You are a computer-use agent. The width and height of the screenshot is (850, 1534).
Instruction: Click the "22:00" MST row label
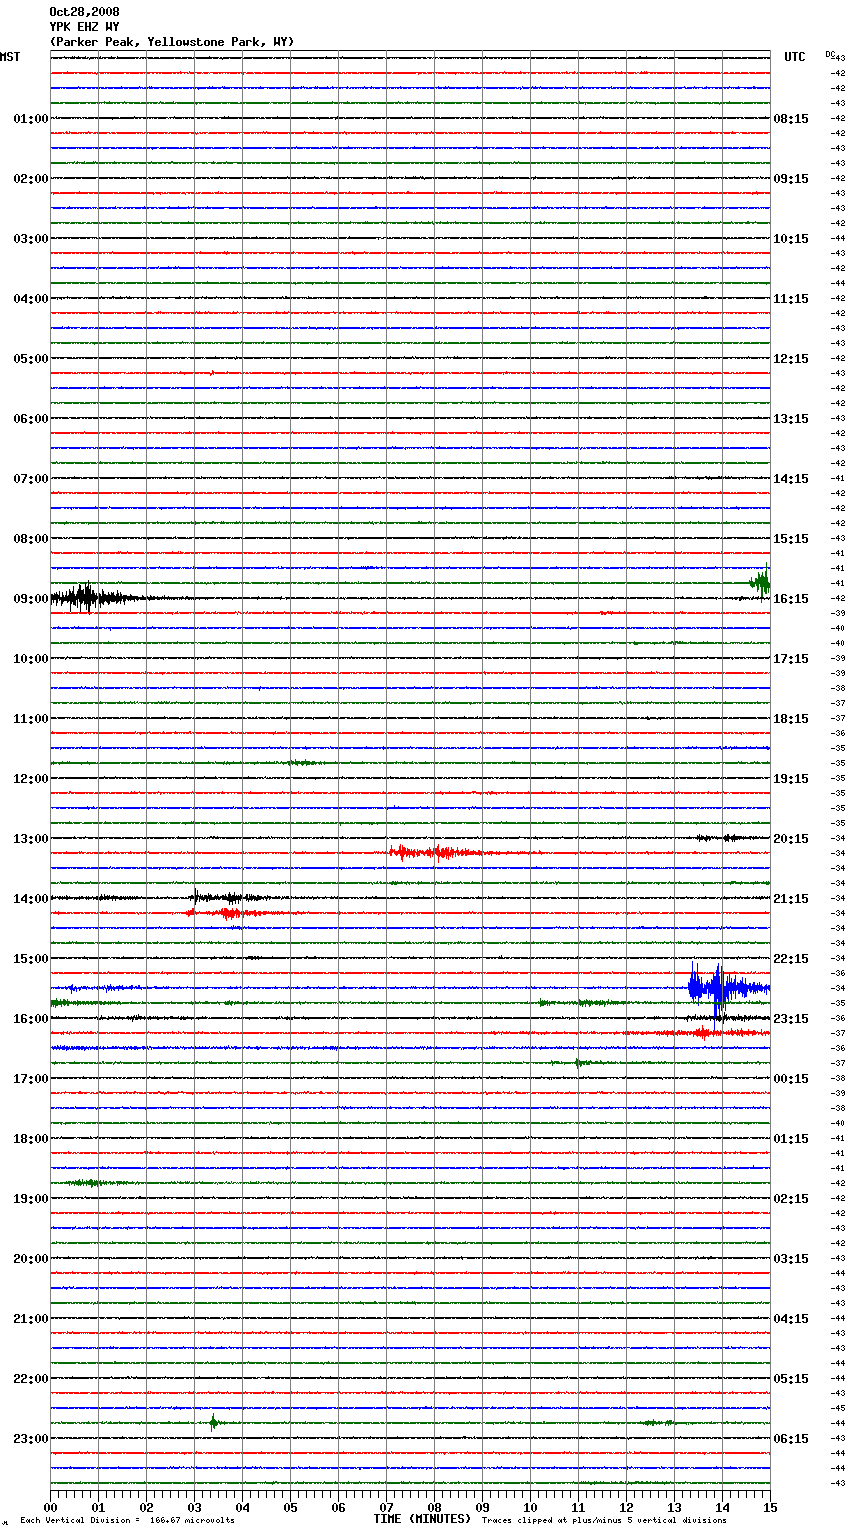click(x=31, y=1379)
